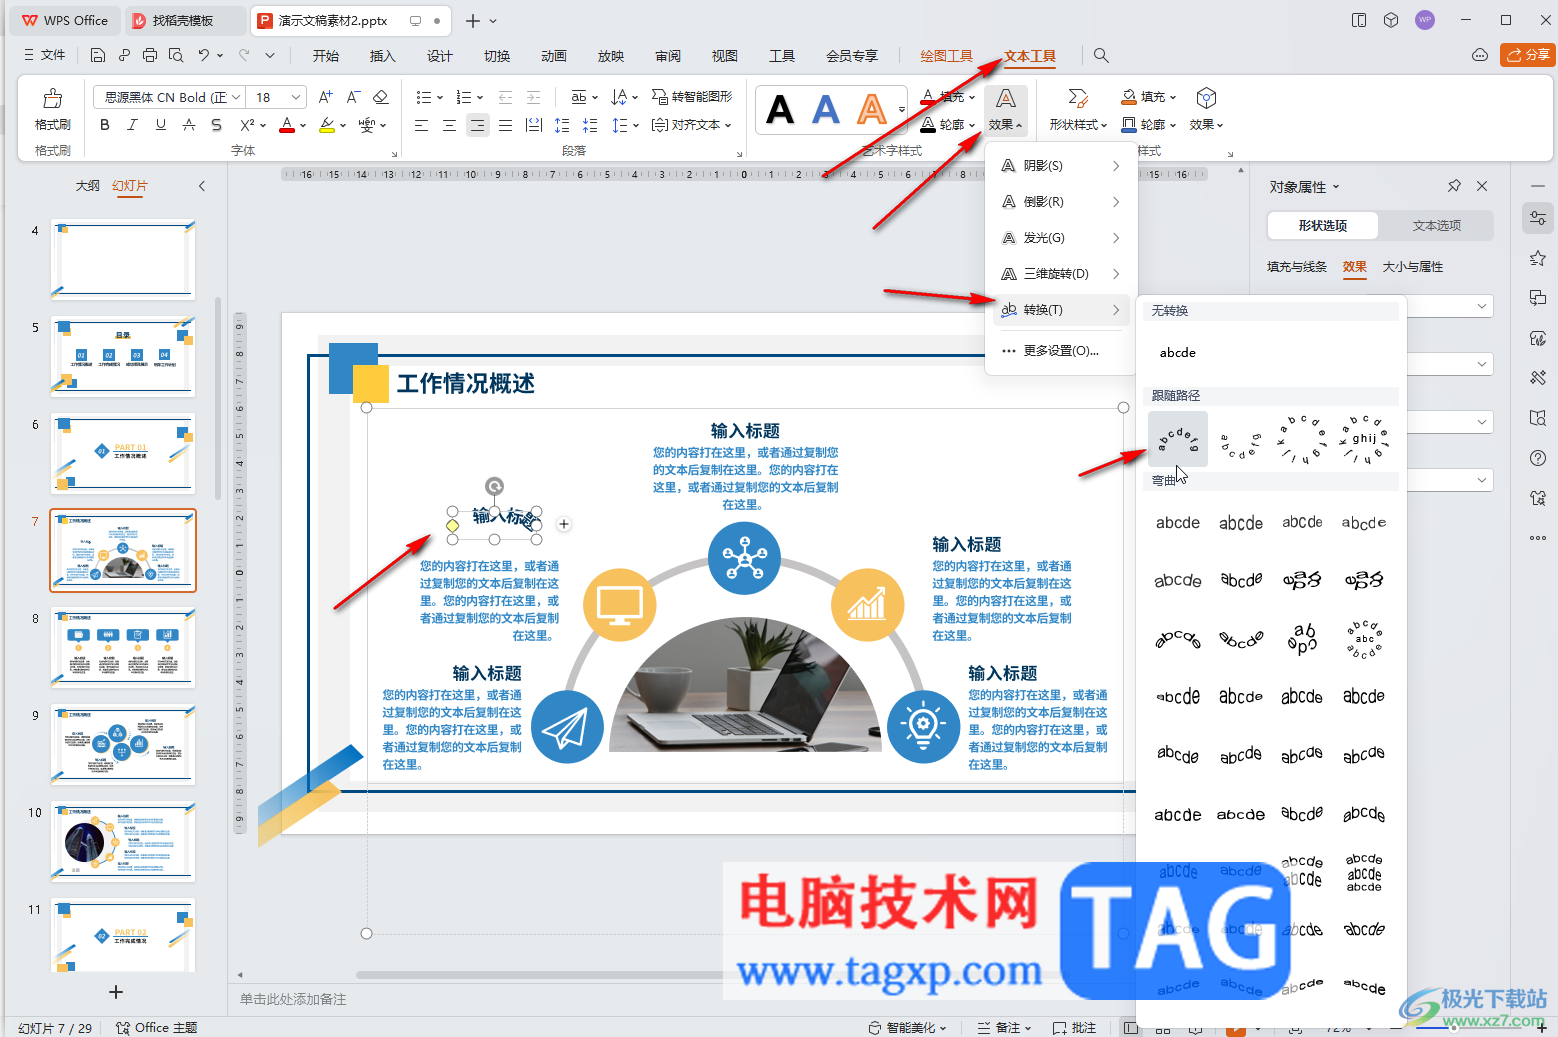Viewport: 1558px width, 1037px height.
Task: Click the star icon in right sidebar
Action: [x=1538, y=259]
